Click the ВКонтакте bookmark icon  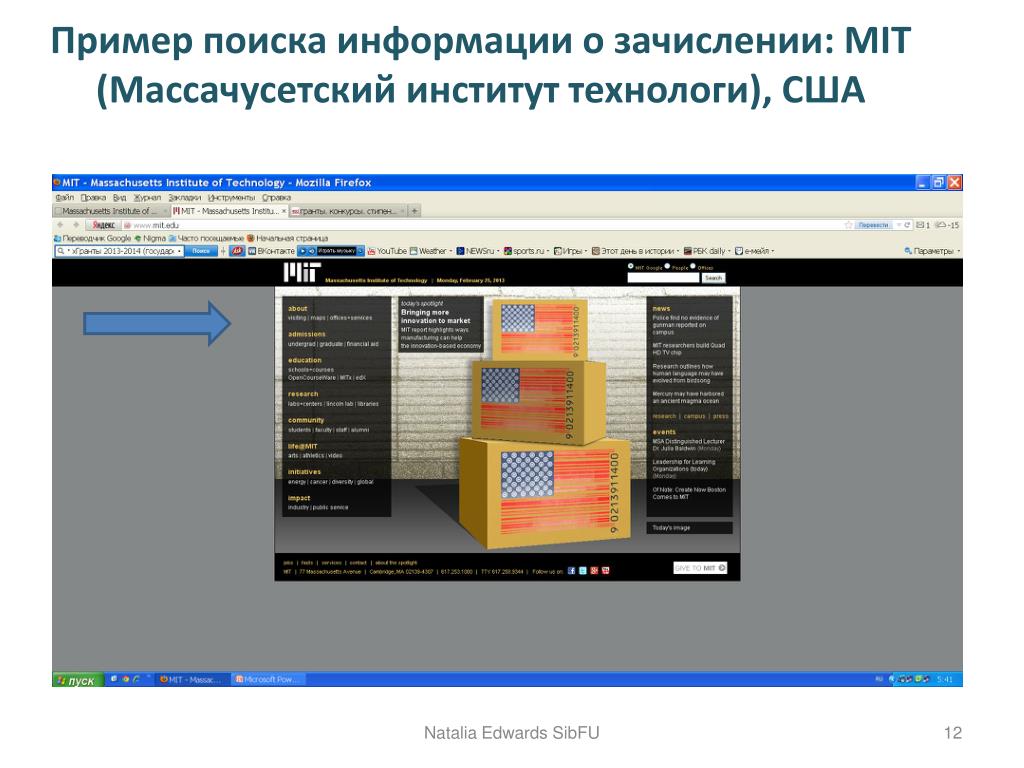pyautogui.click(x=252, y=251)
